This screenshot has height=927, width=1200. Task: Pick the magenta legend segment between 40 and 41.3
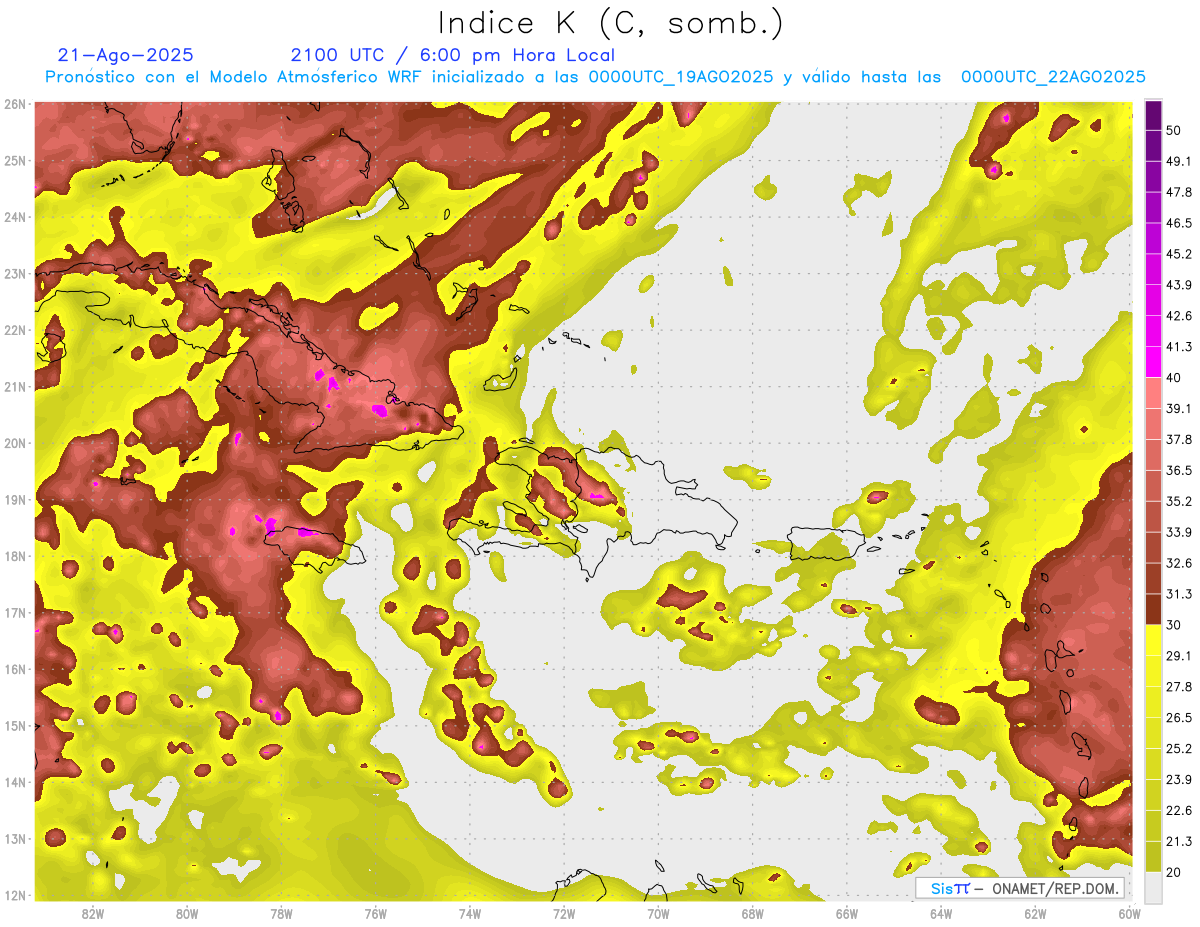coord(1153,361)
